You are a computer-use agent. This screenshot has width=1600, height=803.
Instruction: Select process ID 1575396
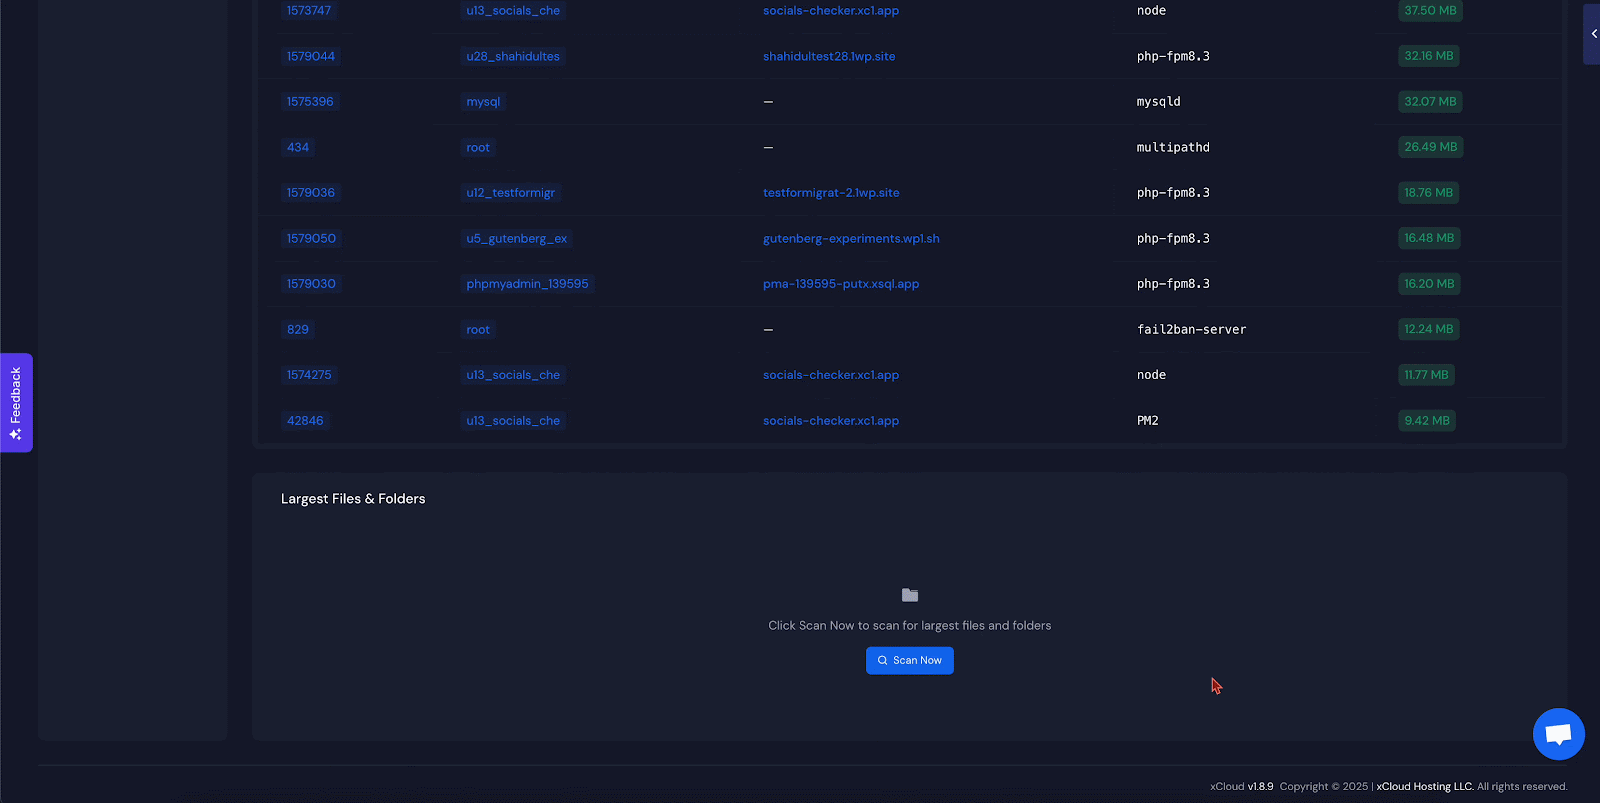[310, 102]
